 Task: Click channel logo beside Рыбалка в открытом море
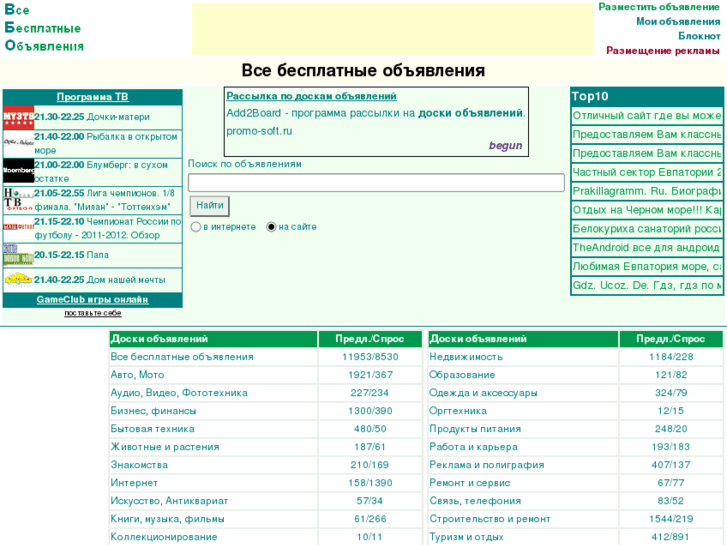(x=19, y=143)
